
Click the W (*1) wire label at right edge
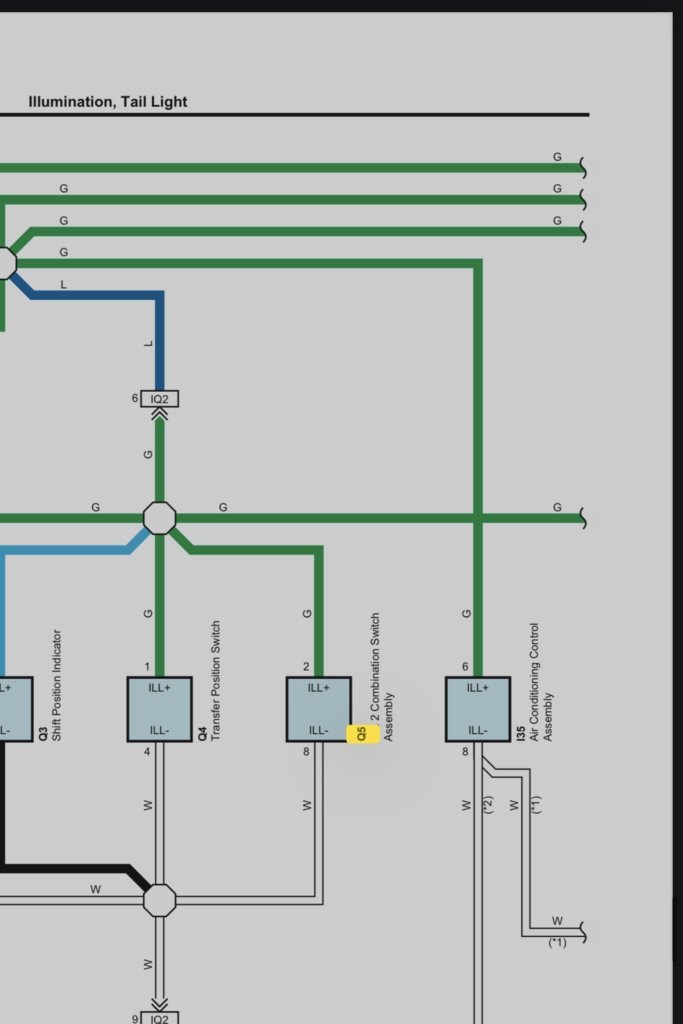point(557,931)
